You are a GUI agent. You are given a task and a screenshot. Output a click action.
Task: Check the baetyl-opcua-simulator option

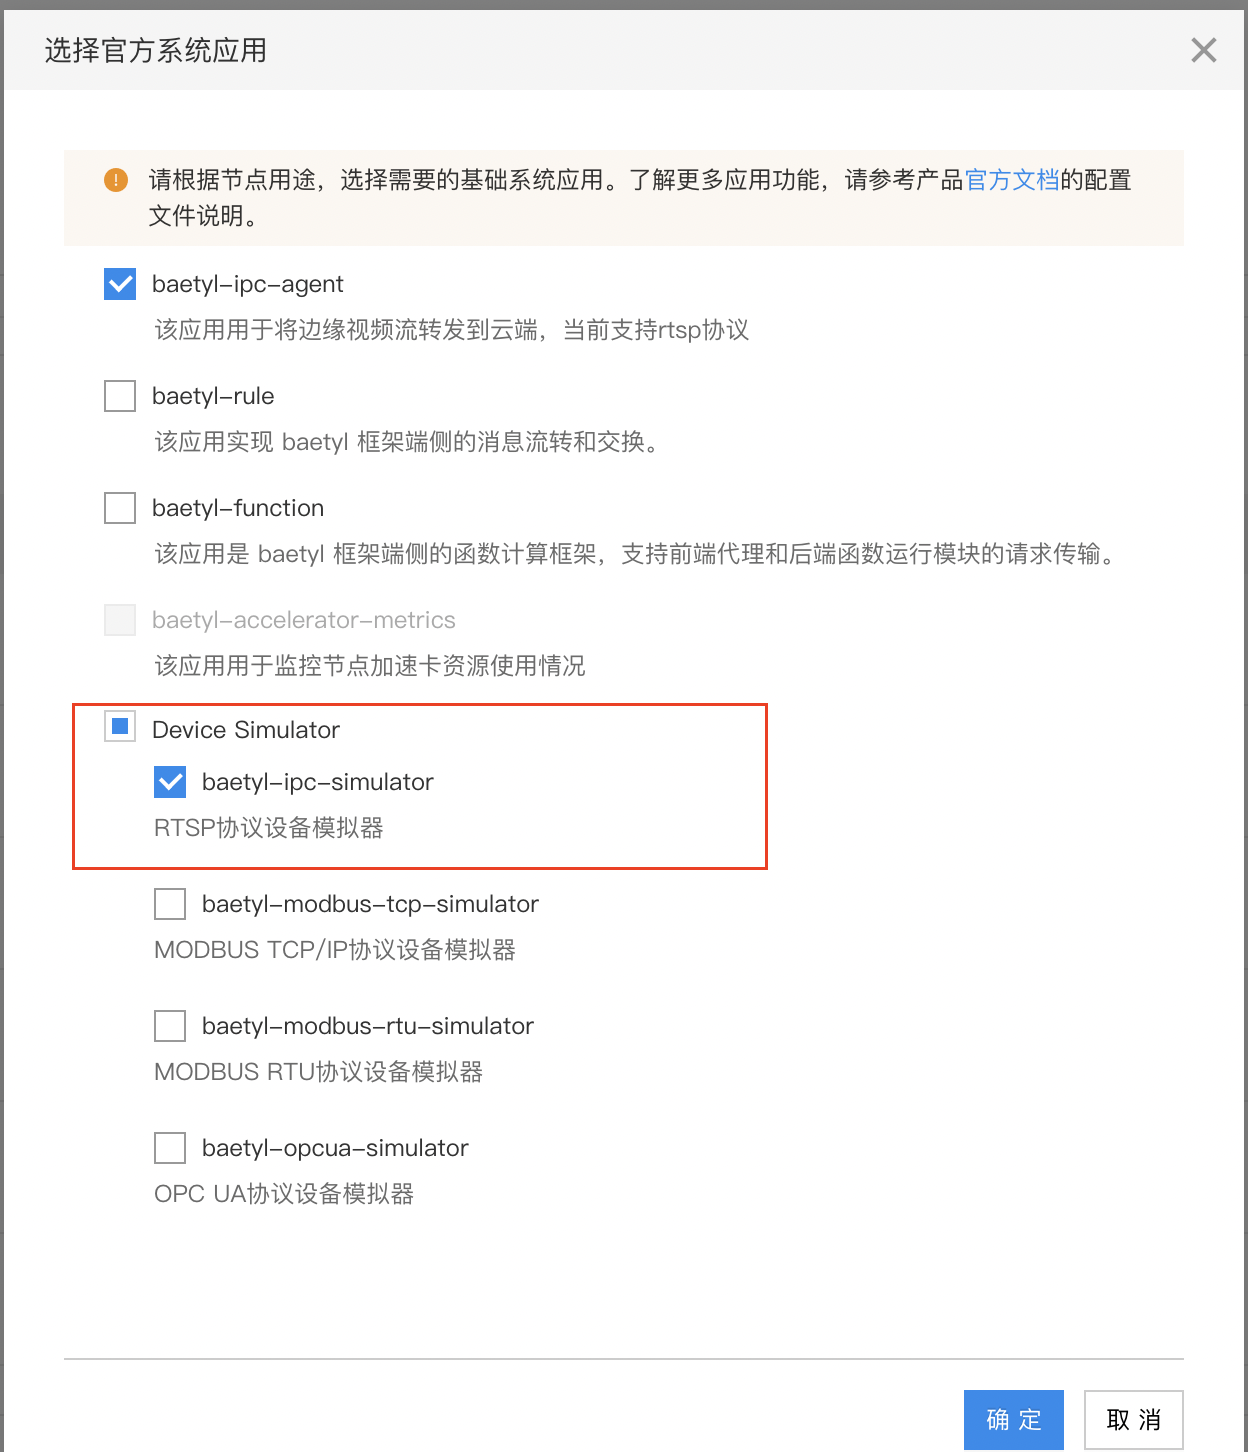click(170, 1148)
